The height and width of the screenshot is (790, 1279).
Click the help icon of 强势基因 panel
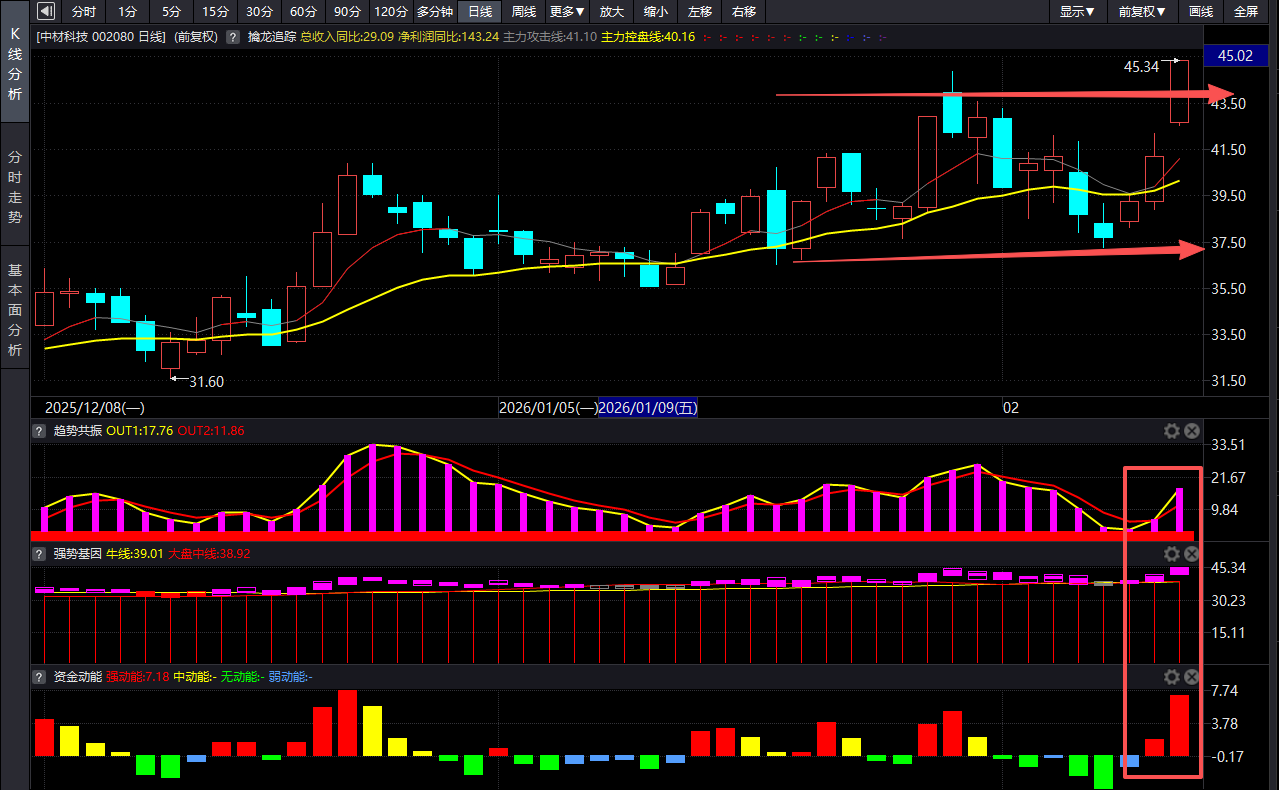click(39, 553)
